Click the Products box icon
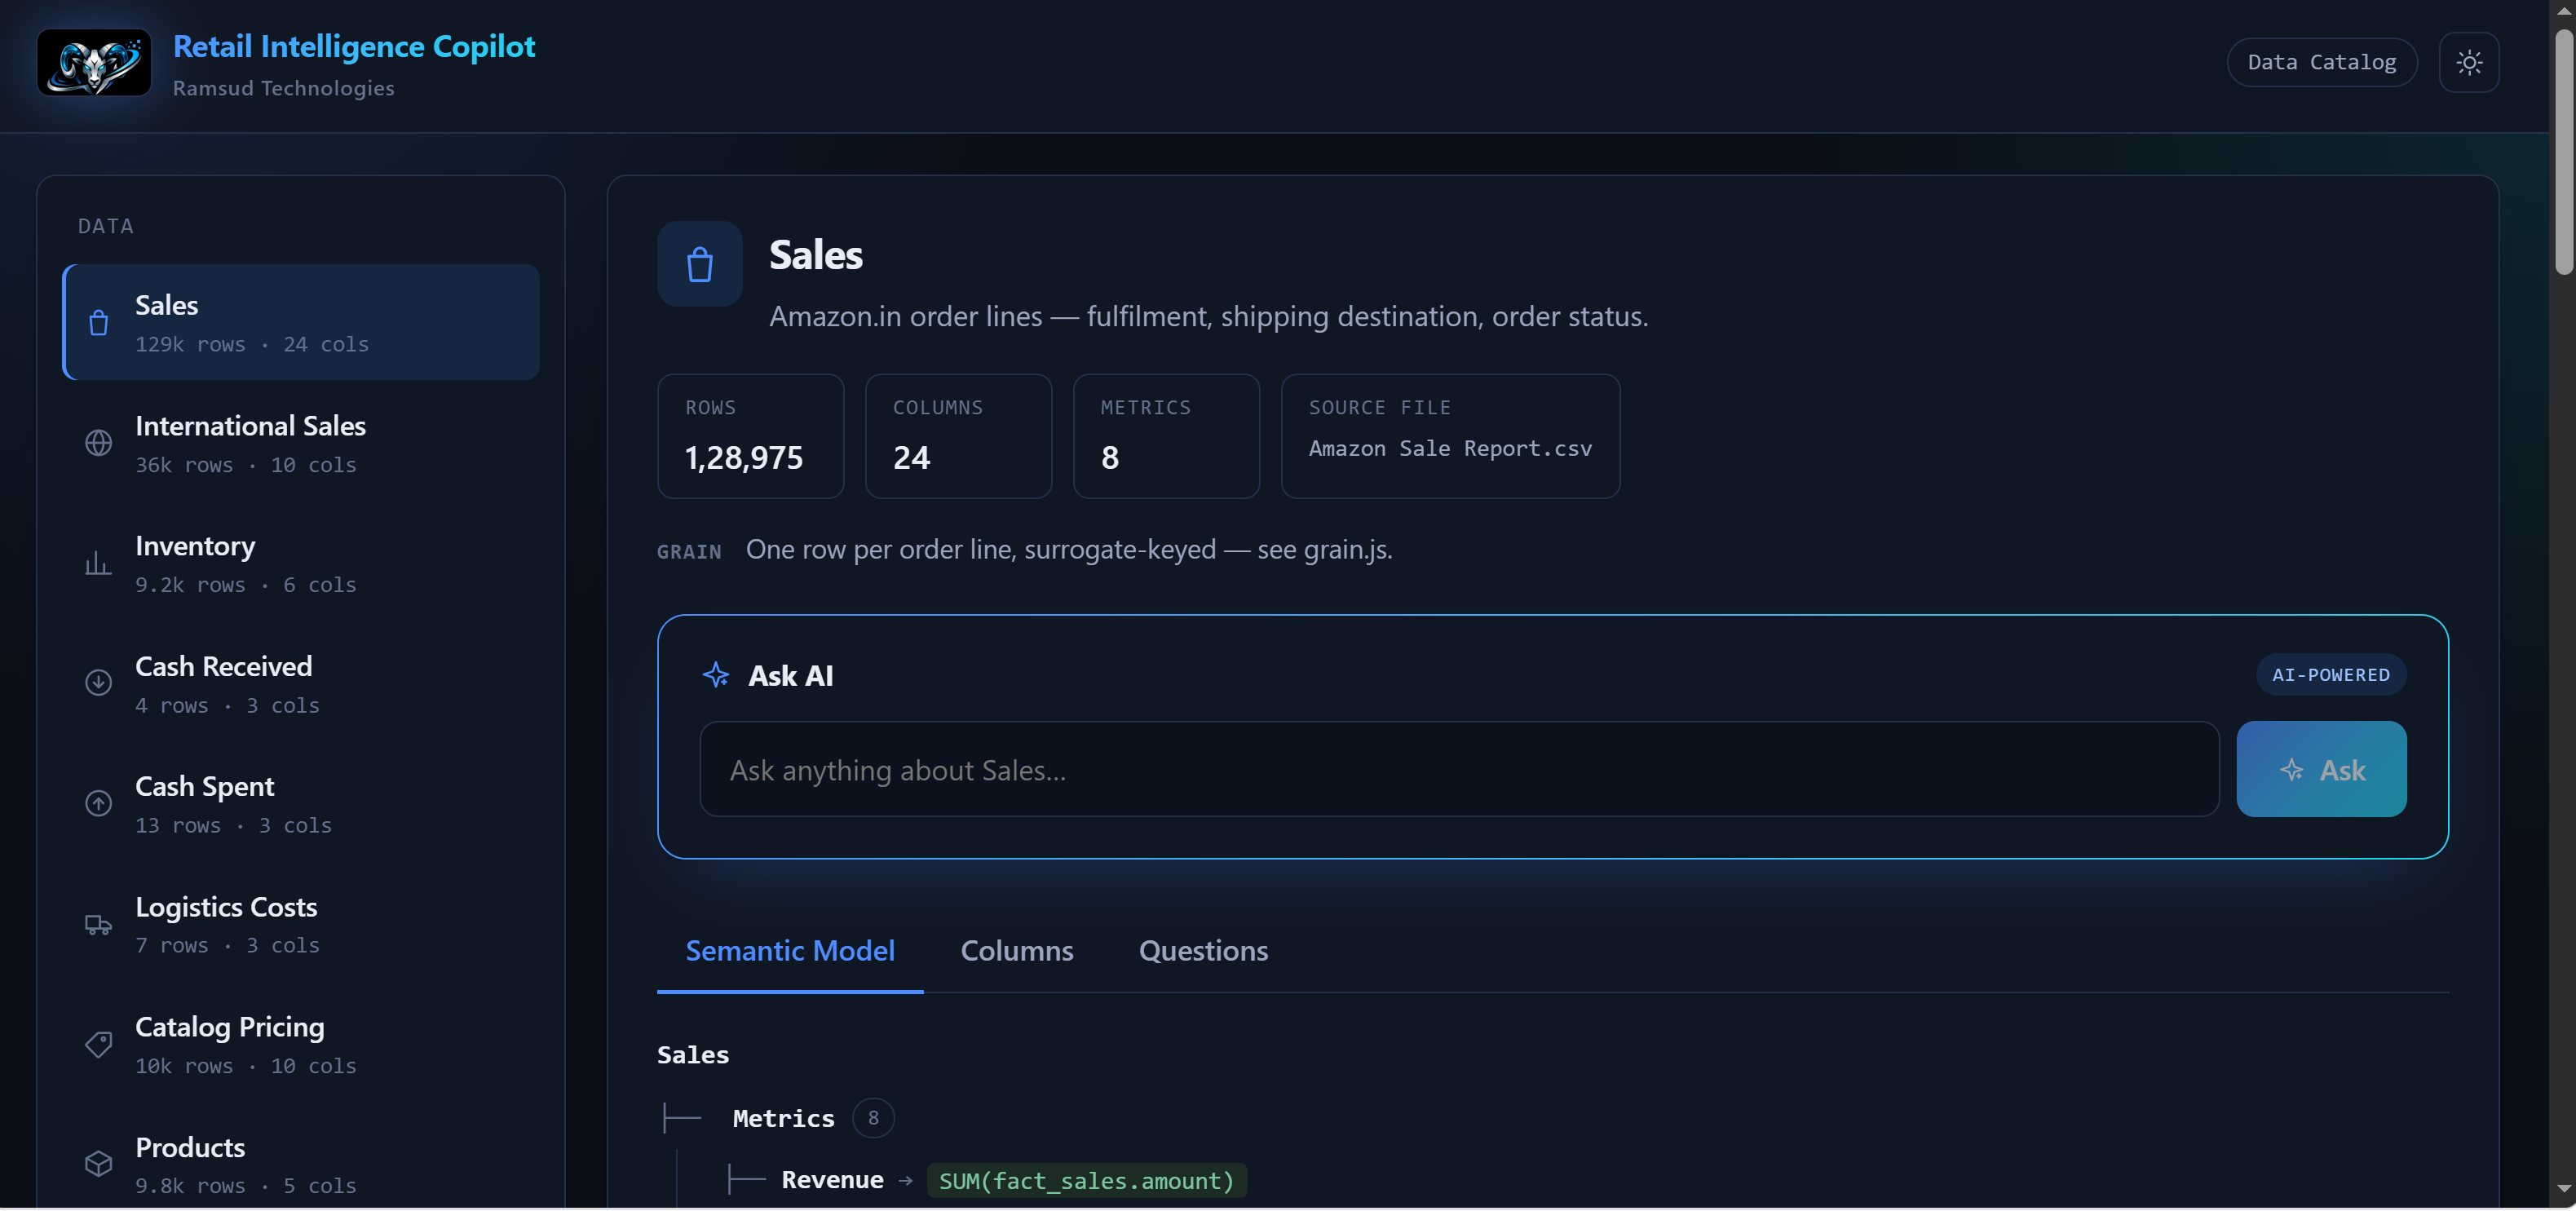Image resolution: width=2576 pixels, height=1211 pixels. tap(98, 1164)
